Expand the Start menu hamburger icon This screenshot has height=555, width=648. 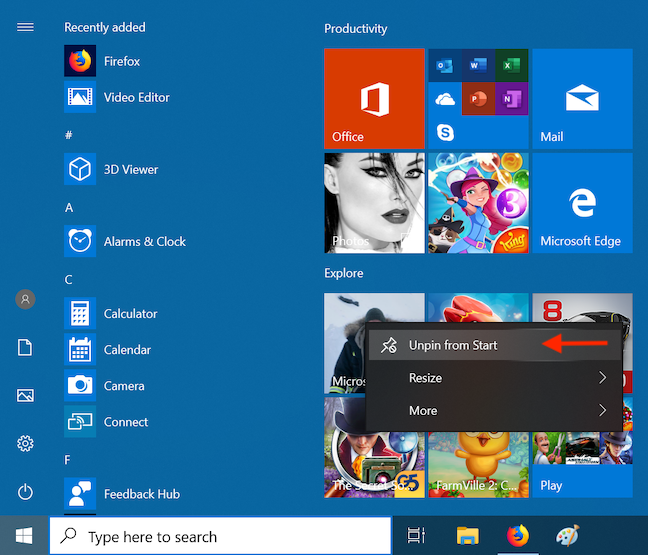click(25, 27)
